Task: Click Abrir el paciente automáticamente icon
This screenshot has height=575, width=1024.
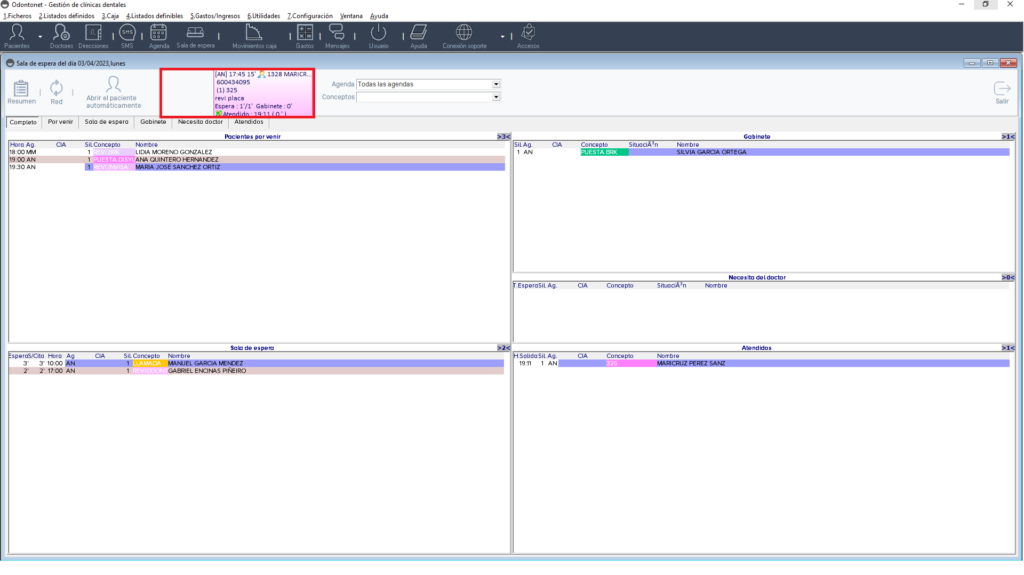Action: (114, 92)
